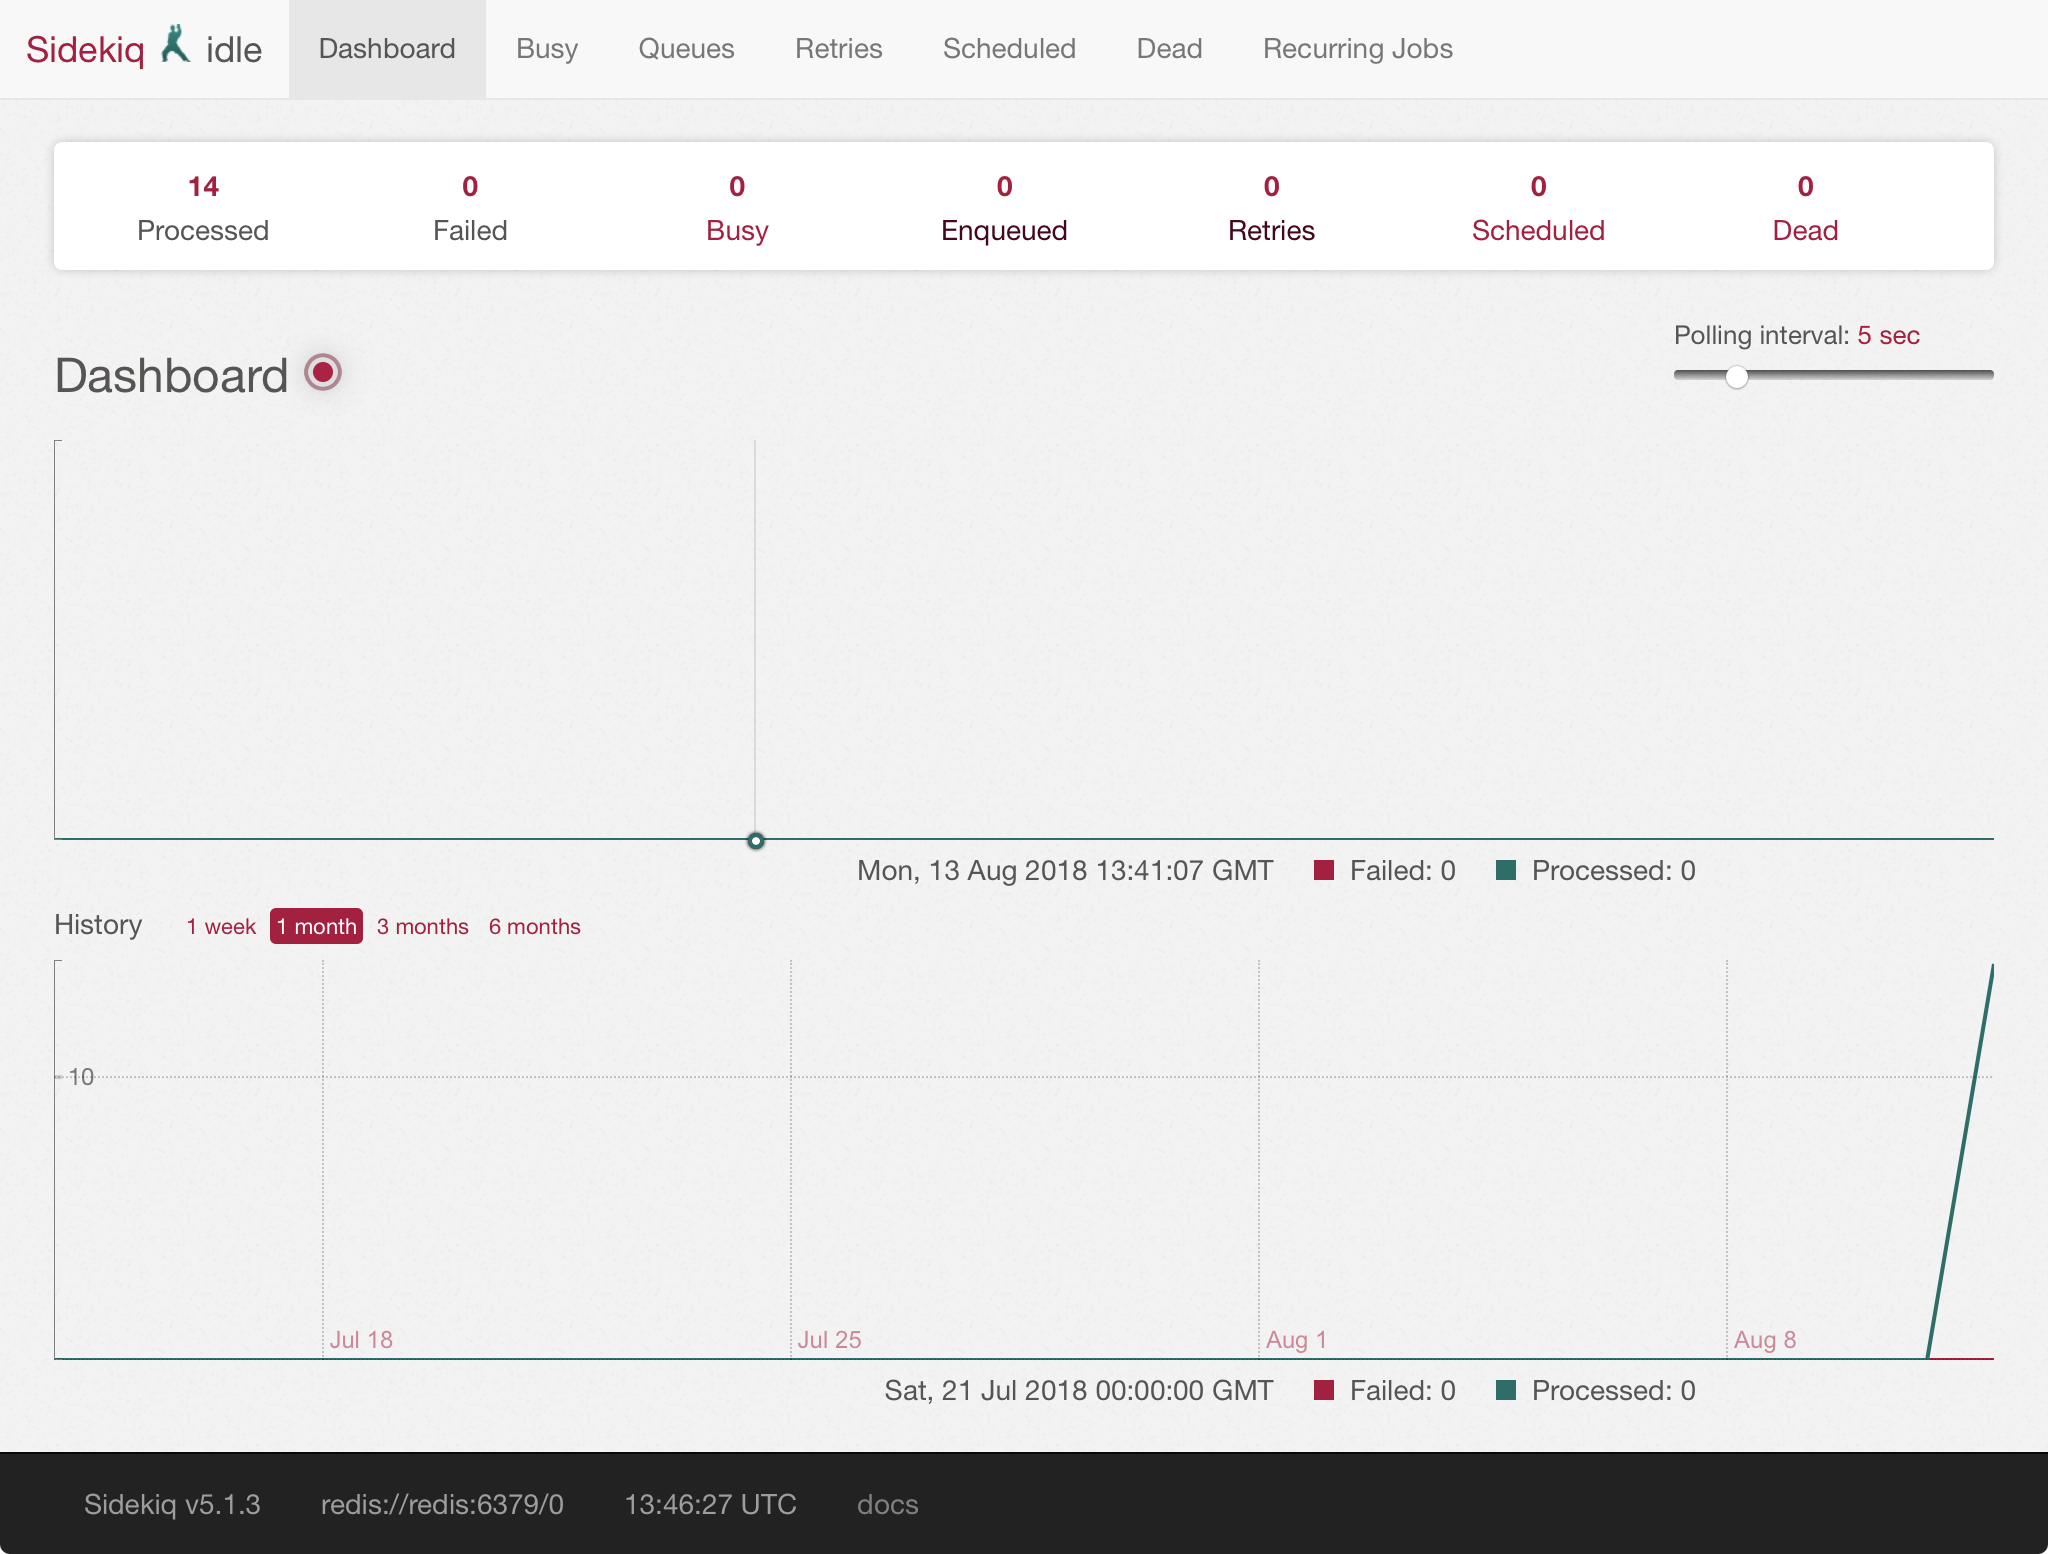This screenshot has height=1554, width=2048.
Task: Click the Failed legend marker under History chart
Action: pyautogui.click(x=1325, y=1389)
